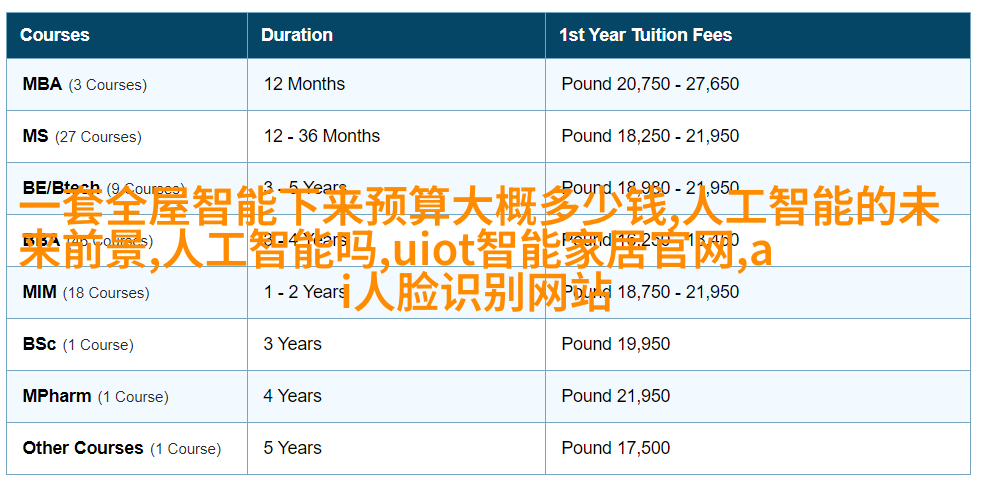
Task: Click the 12 - 36 Months duration cell
Action: click(322, 136)
